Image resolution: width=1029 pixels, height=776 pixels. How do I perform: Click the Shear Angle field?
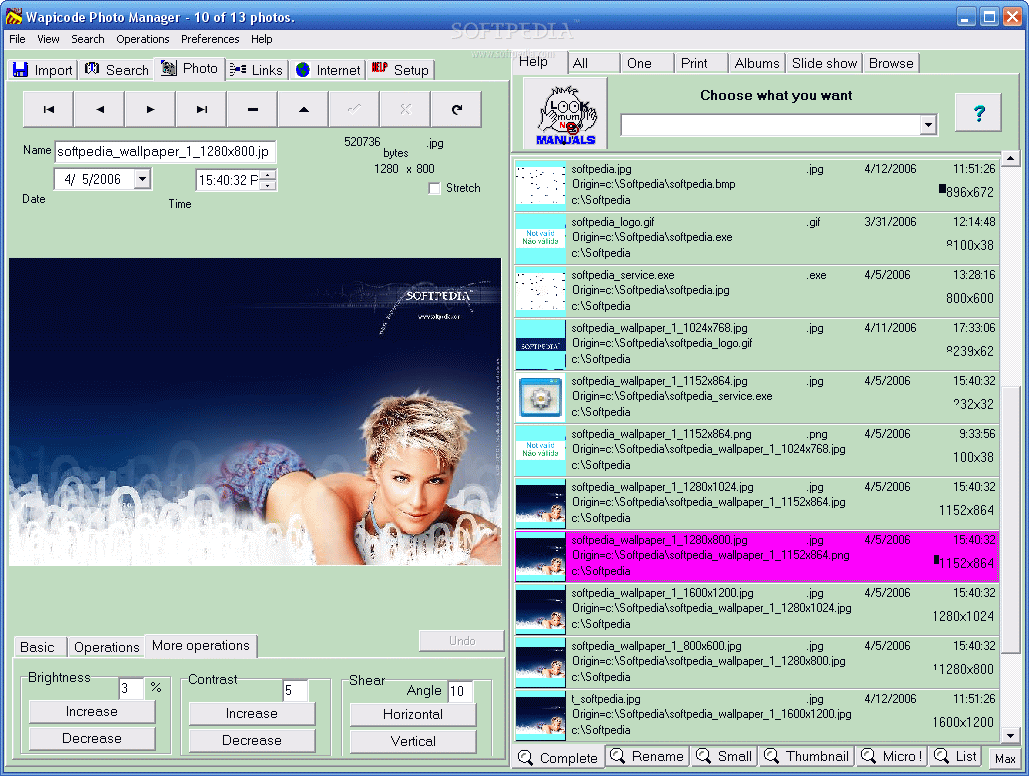tap(461, 691)
